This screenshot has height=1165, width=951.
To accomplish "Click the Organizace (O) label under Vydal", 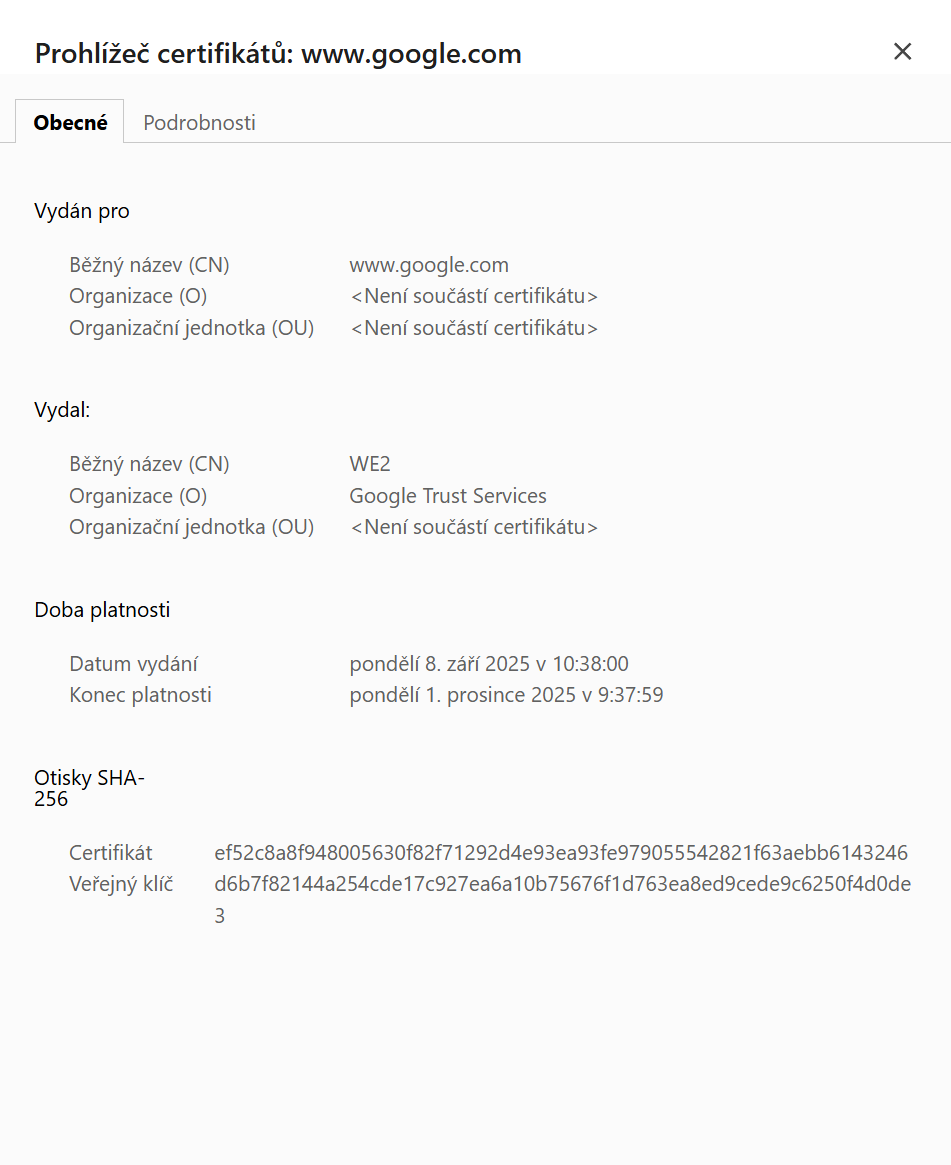I will (137, 495).
